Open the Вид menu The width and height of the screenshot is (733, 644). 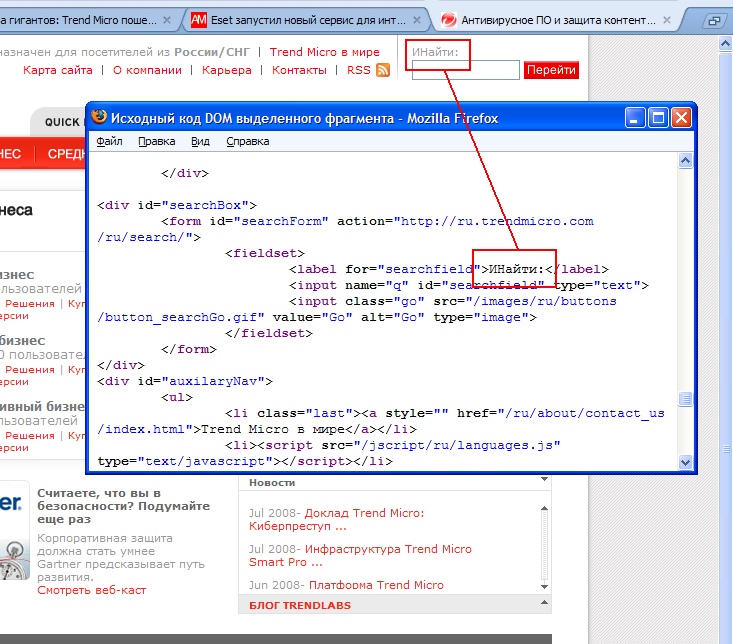point(200,141)
